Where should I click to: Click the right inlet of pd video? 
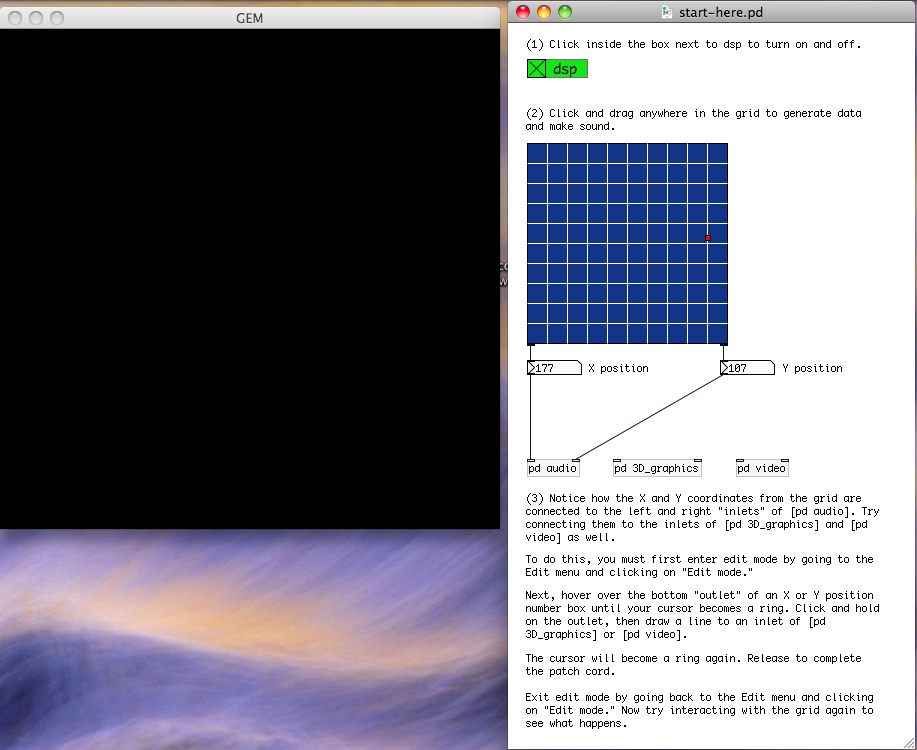coord(785,461)
